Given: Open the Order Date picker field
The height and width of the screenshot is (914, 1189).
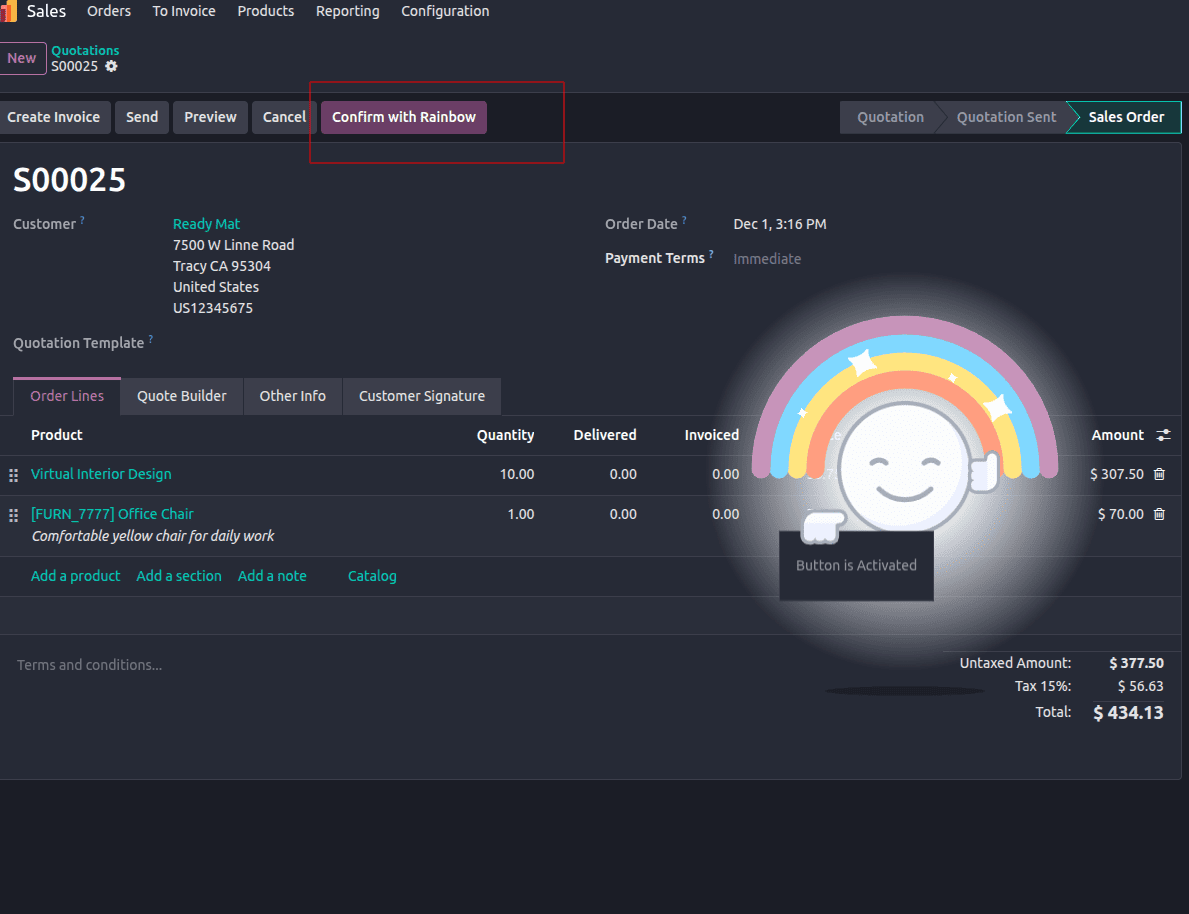Looking at the screenshot, I should (778, 224).
